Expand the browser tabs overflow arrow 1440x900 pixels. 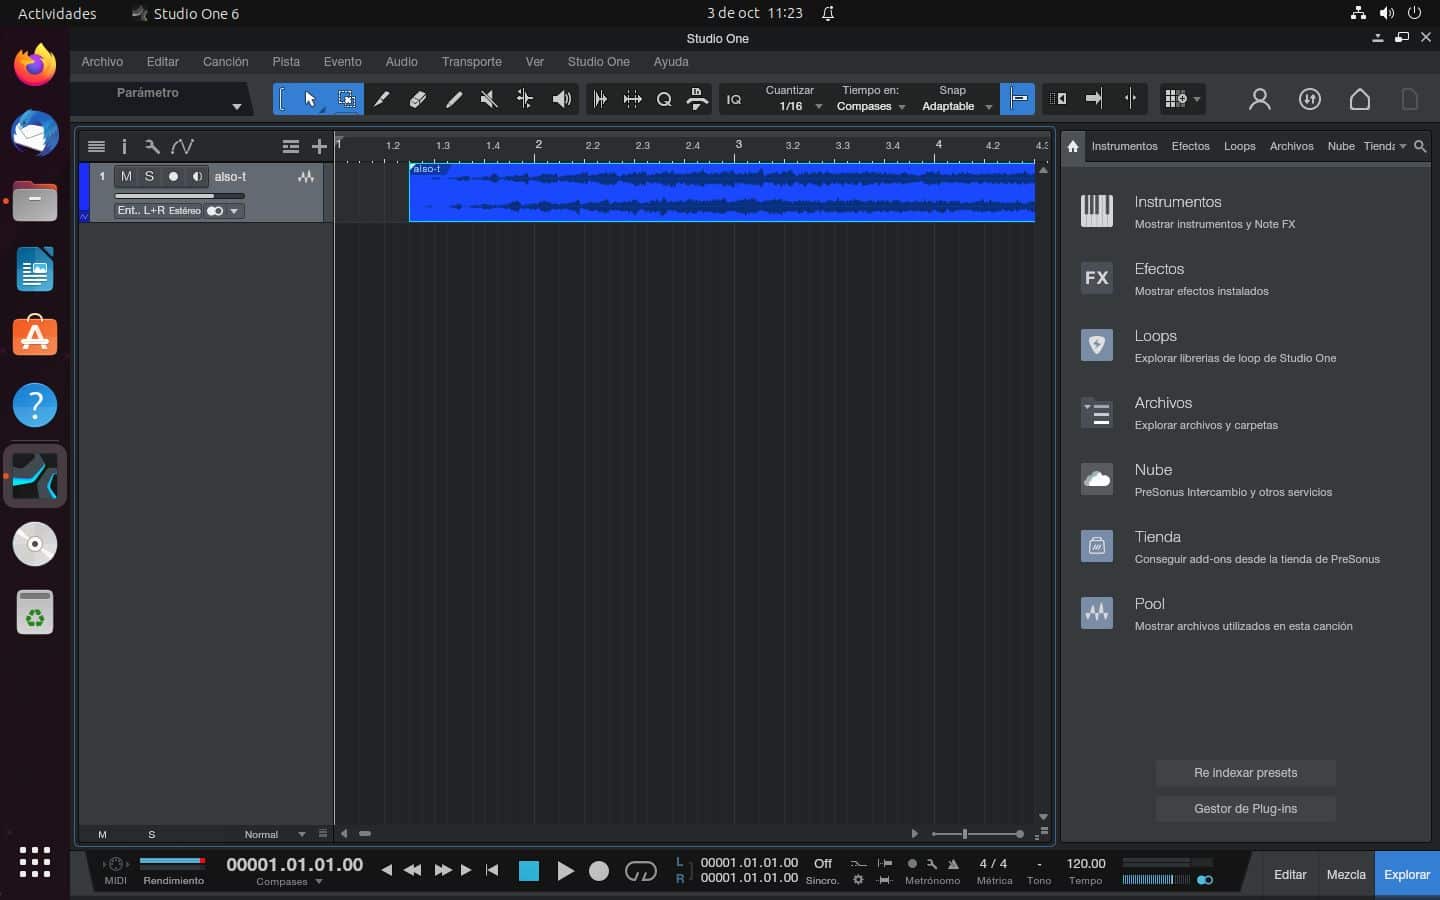(x=1403, y=146)
